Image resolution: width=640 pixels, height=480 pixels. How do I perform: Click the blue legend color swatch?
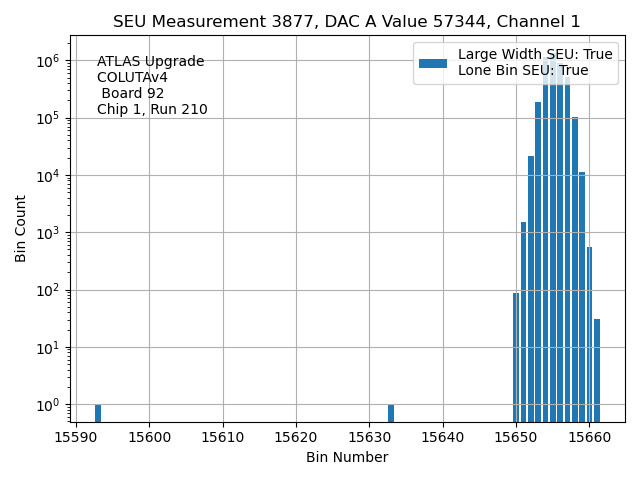click(x=432, y=63)
